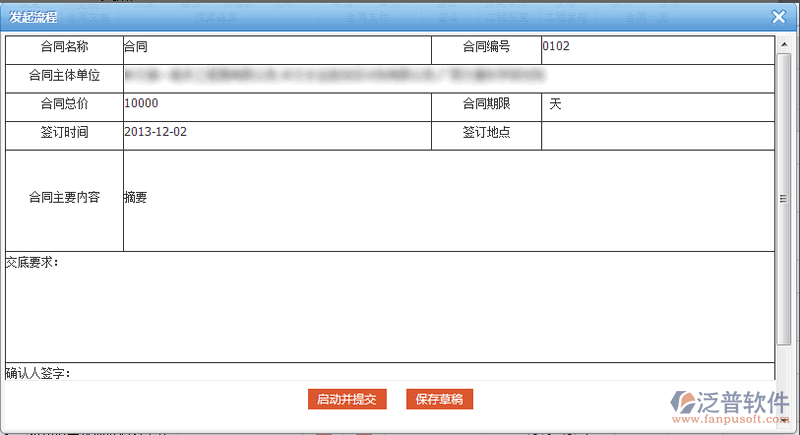Click the 启动并提交 button
Image resolution: width=800 pixels, height=435 pixels.
coord(347,399)
